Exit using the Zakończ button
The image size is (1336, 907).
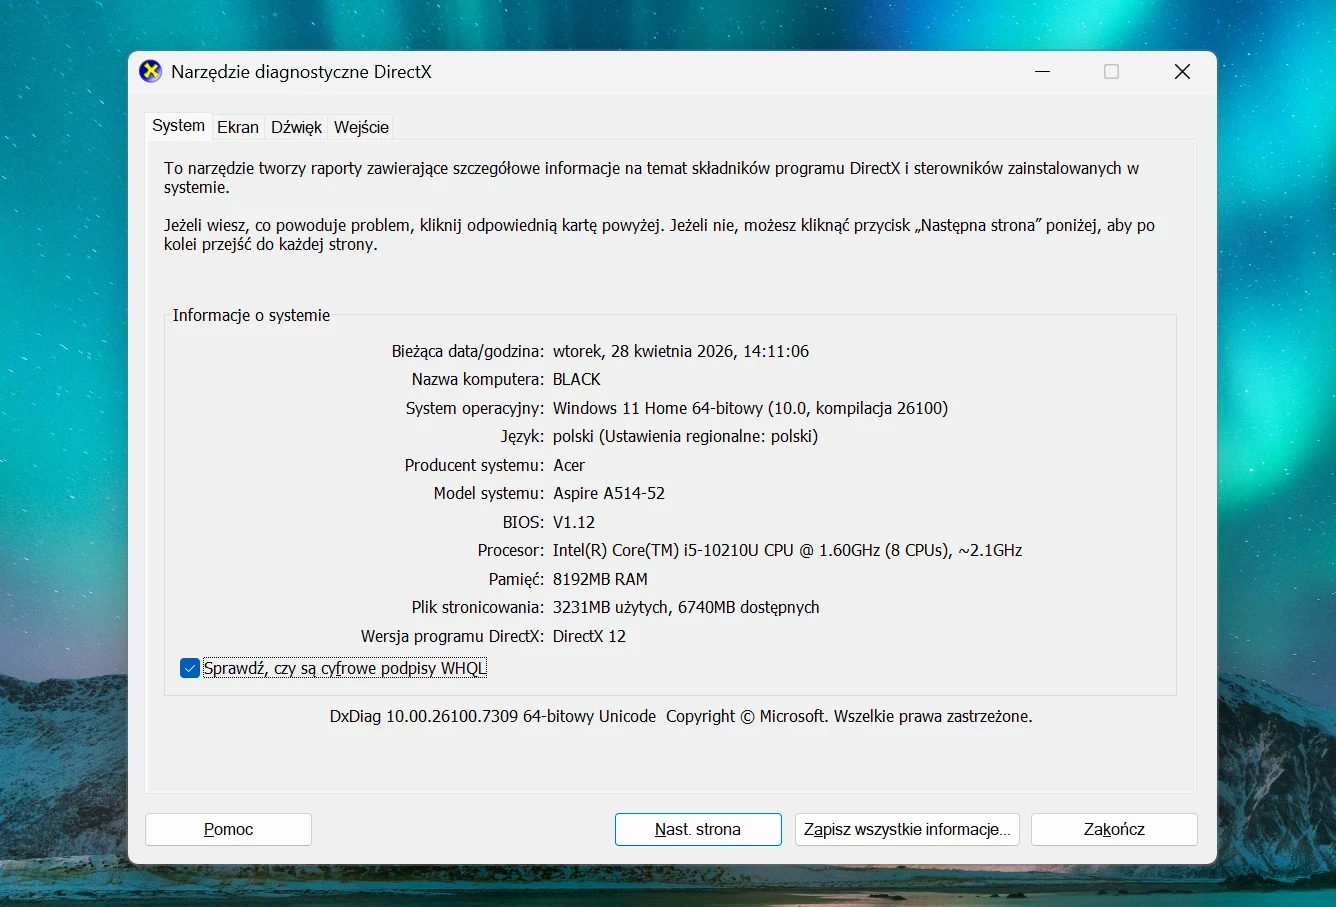click(x=1114, y=829)
